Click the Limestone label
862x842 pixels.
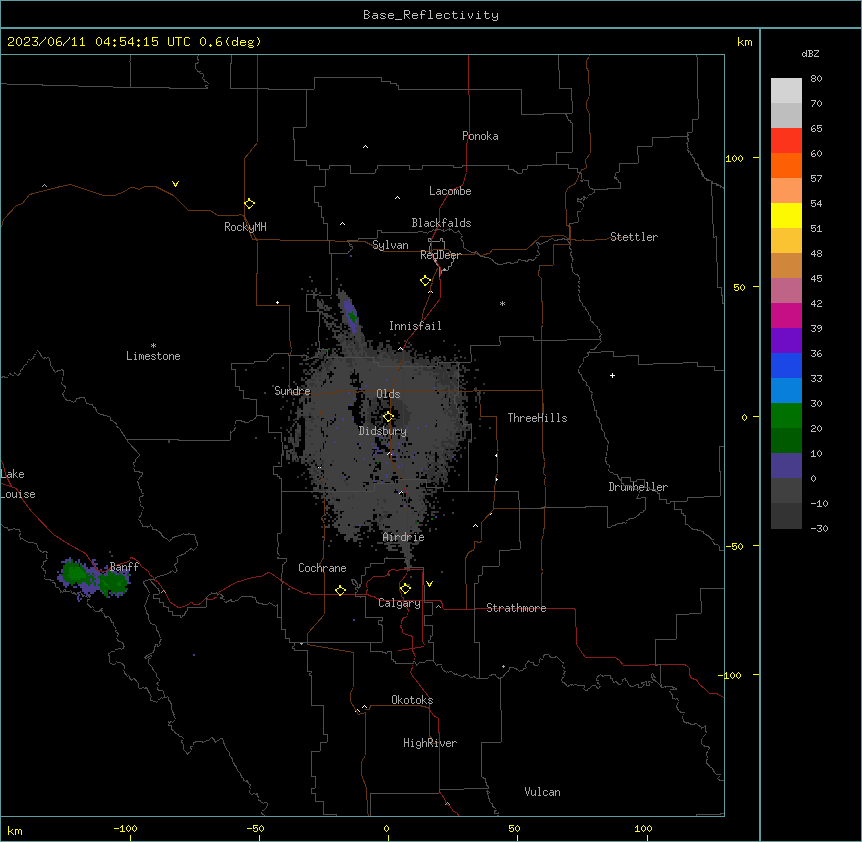coord(153,356)
